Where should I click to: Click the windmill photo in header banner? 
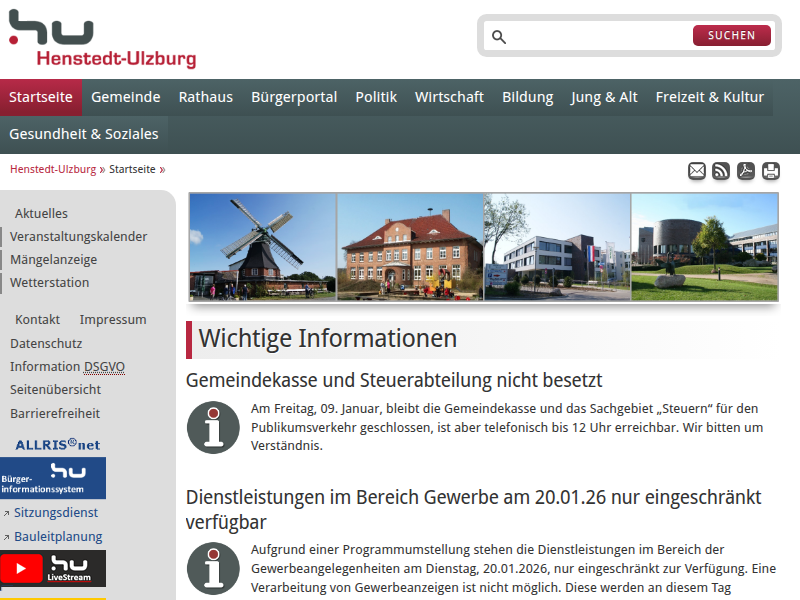click(x=263, y=246)
